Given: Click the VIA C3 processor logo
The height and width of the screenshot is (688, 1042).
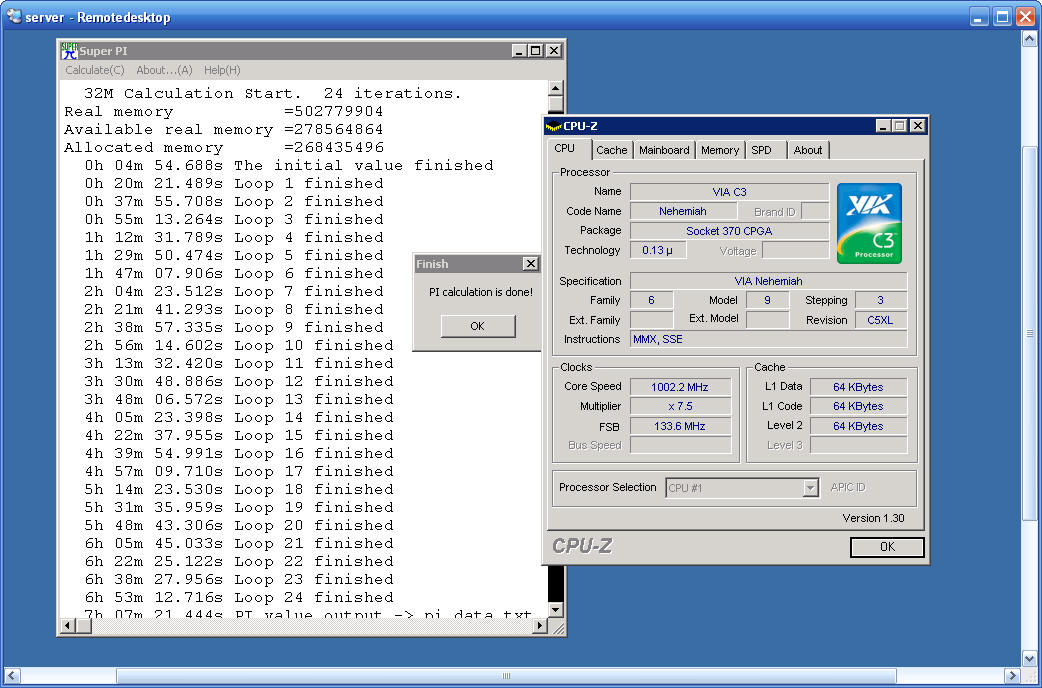Looking at the screenshot, I should 869,223.
